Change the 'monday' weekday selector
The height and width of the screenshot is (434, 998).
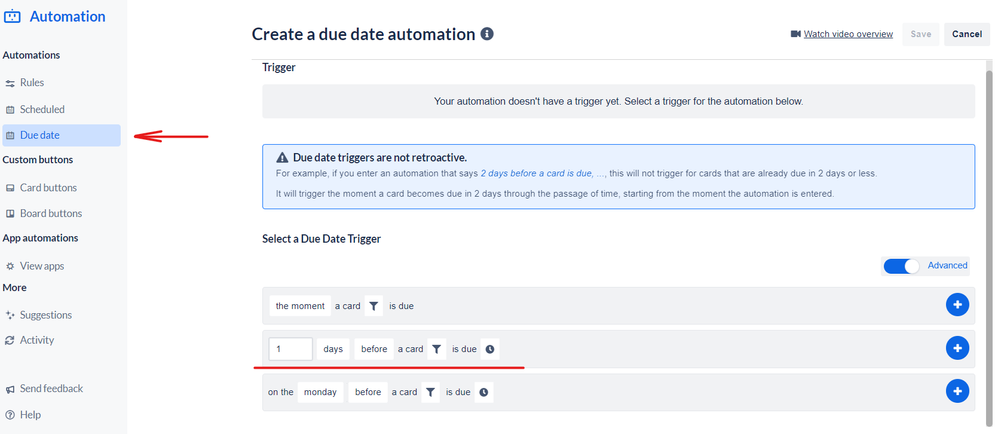(x=320, y=393)
